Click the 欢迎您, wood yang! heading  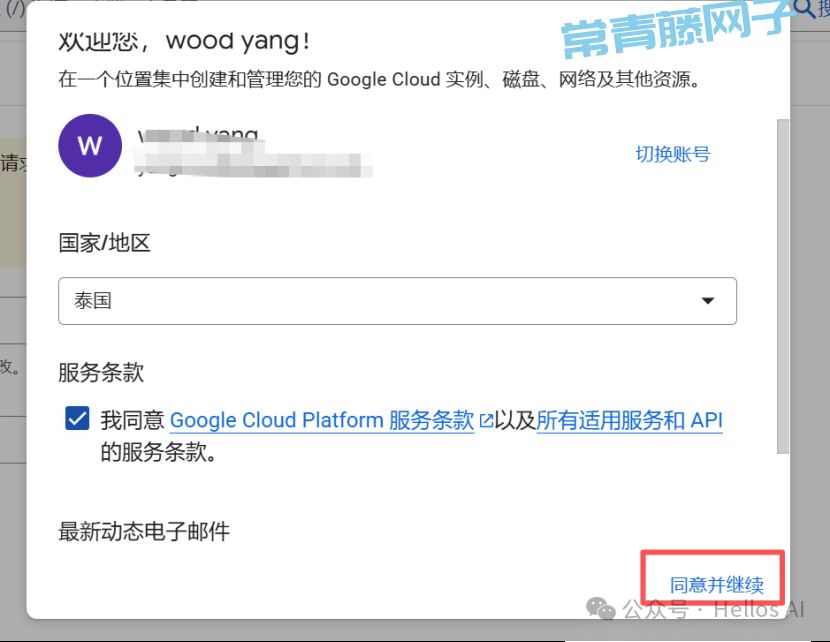[x=185, y=41]
